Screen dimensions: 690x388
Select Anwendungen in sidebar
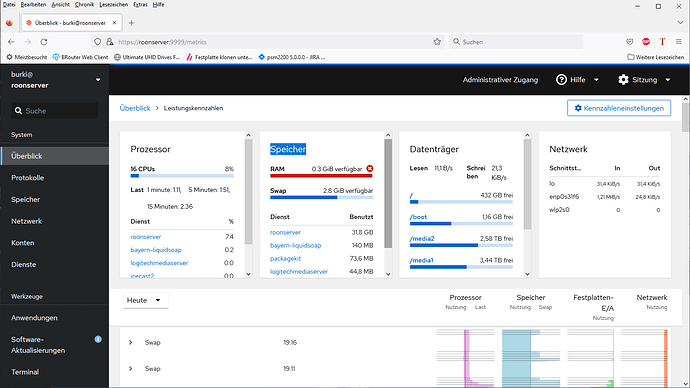pyautogui.click(x=55, y=318)
